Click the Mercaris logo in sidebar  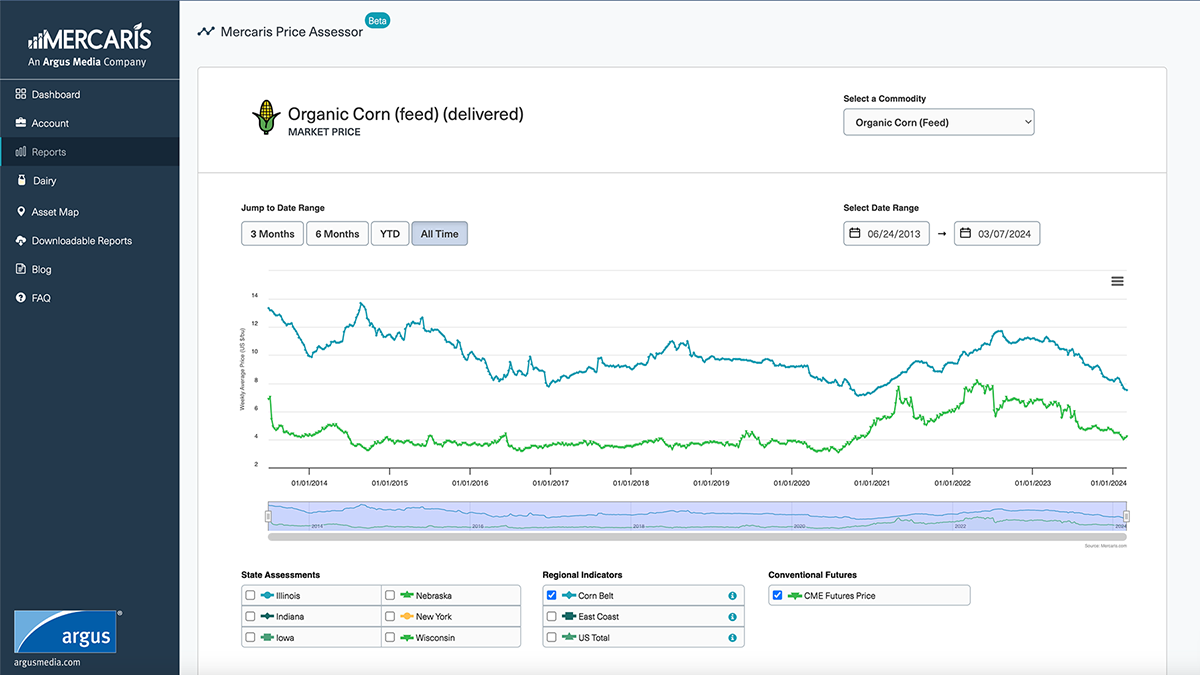click(x=89, y=45)
